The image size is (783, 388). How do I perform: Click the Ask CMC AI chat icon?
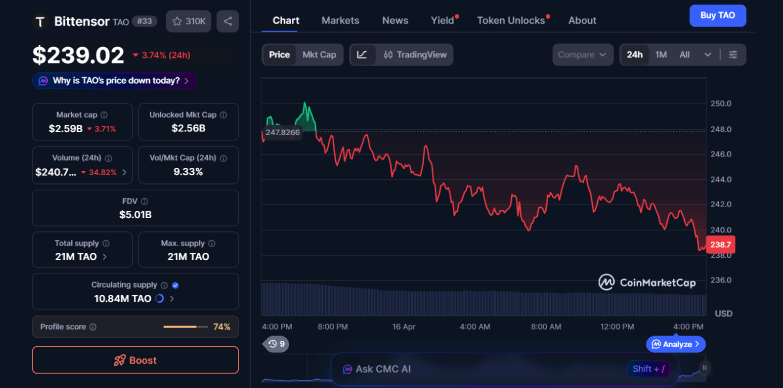tap(347, 370)
